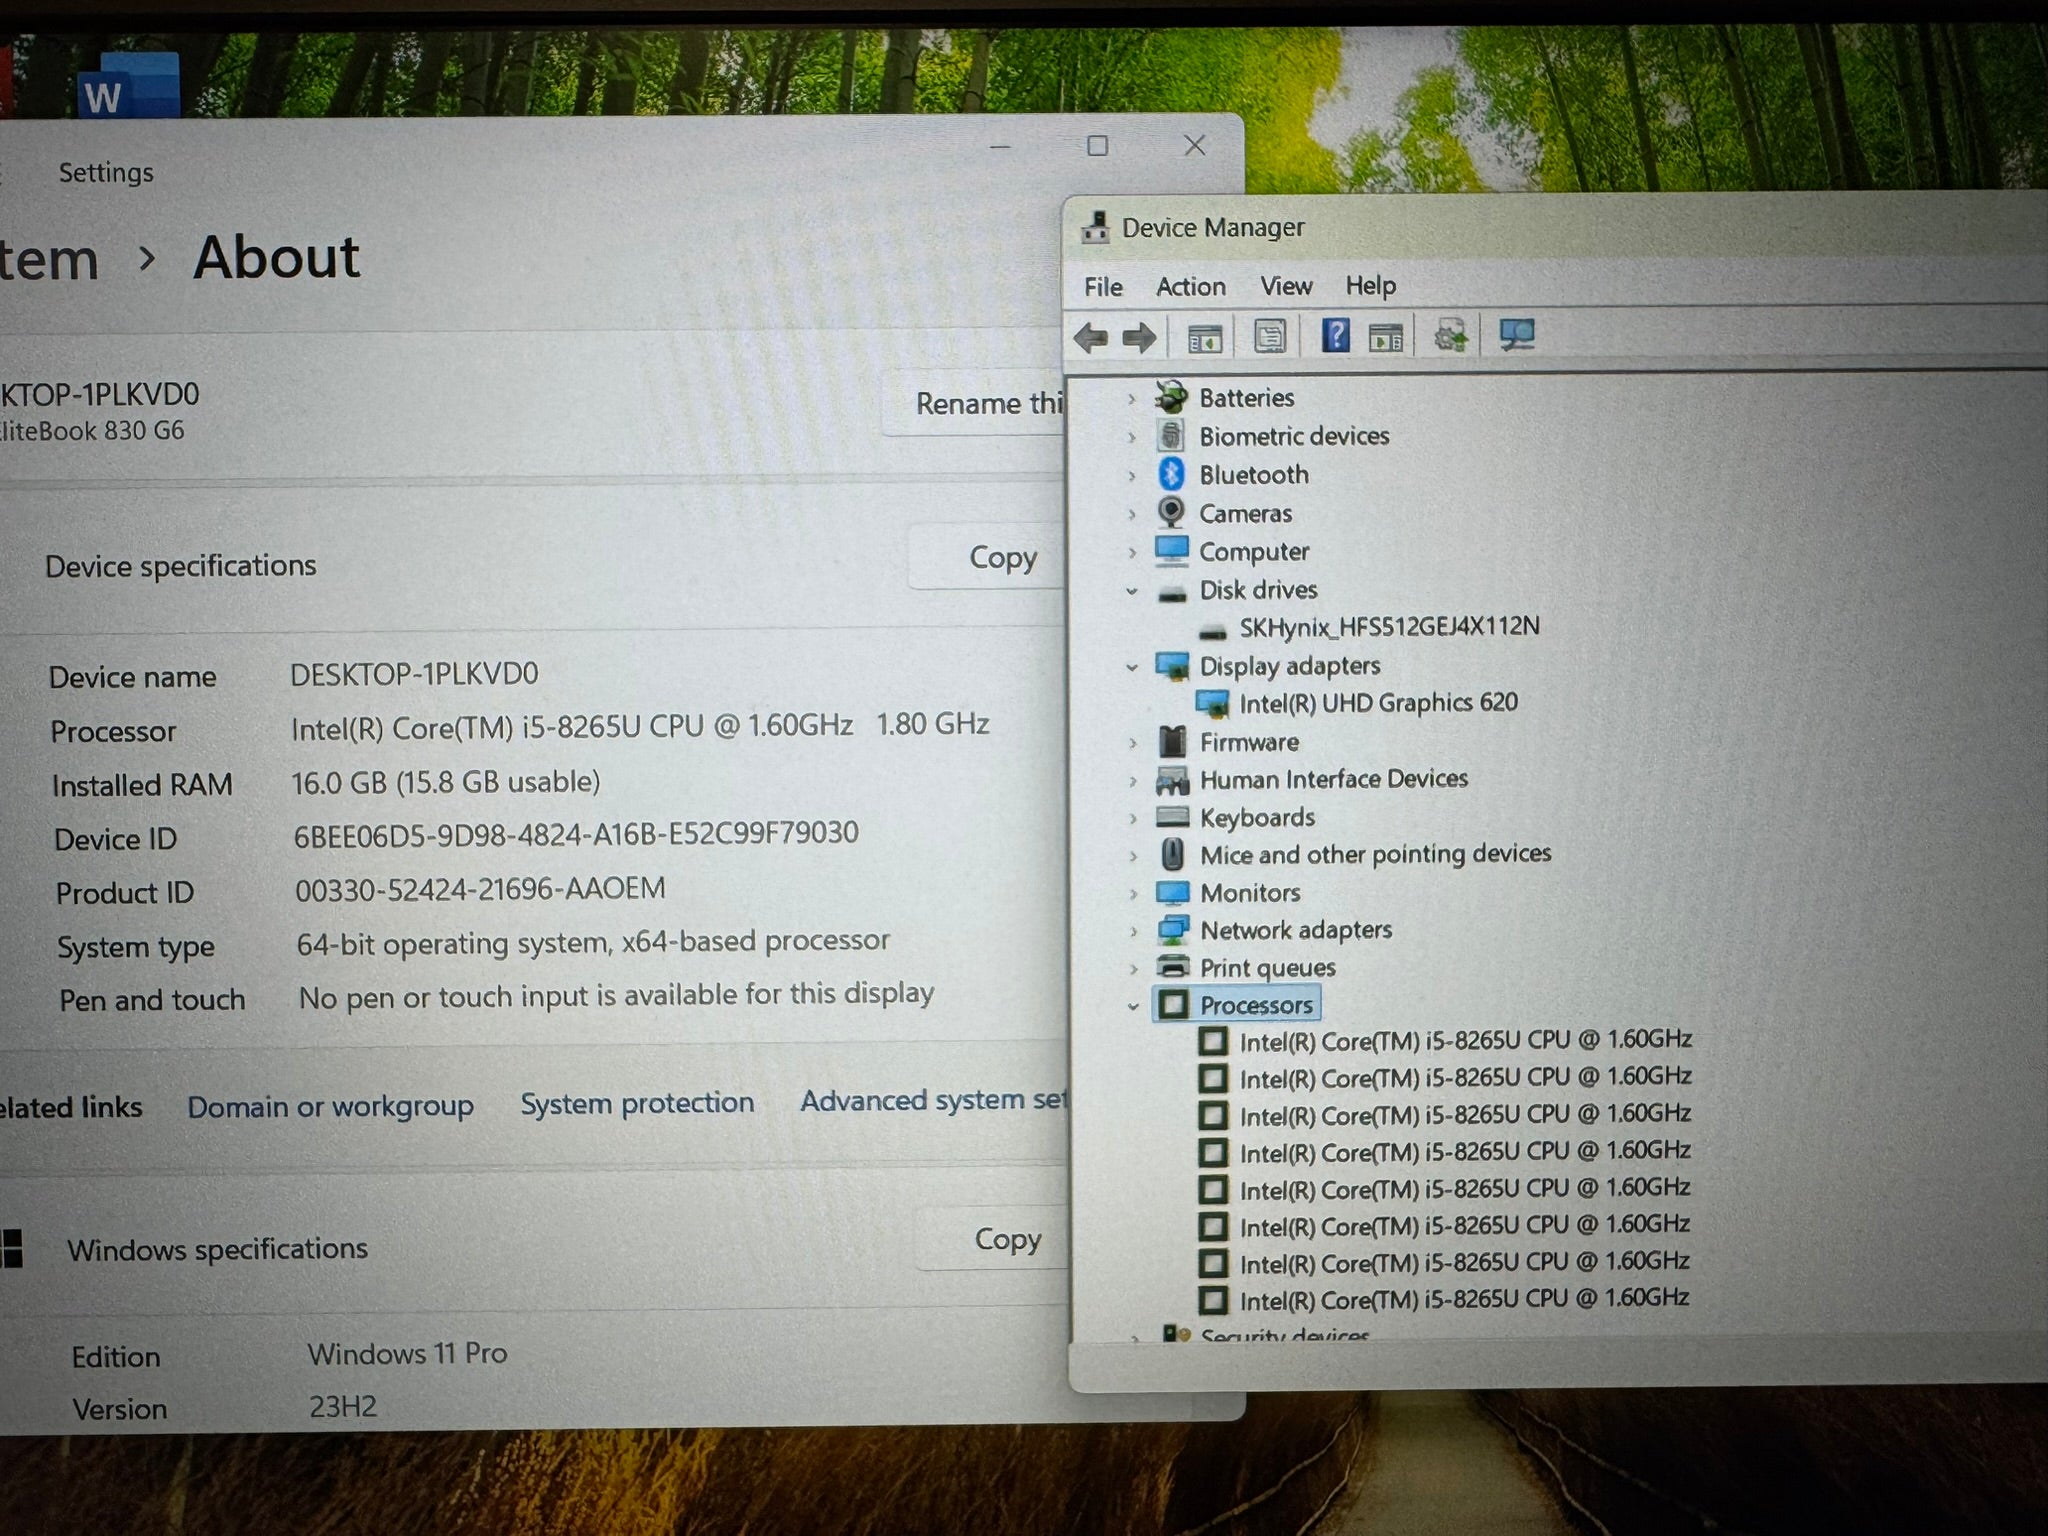Click the Monitors category icon
This screenshot has width=2048, height=1536.
1172,892
